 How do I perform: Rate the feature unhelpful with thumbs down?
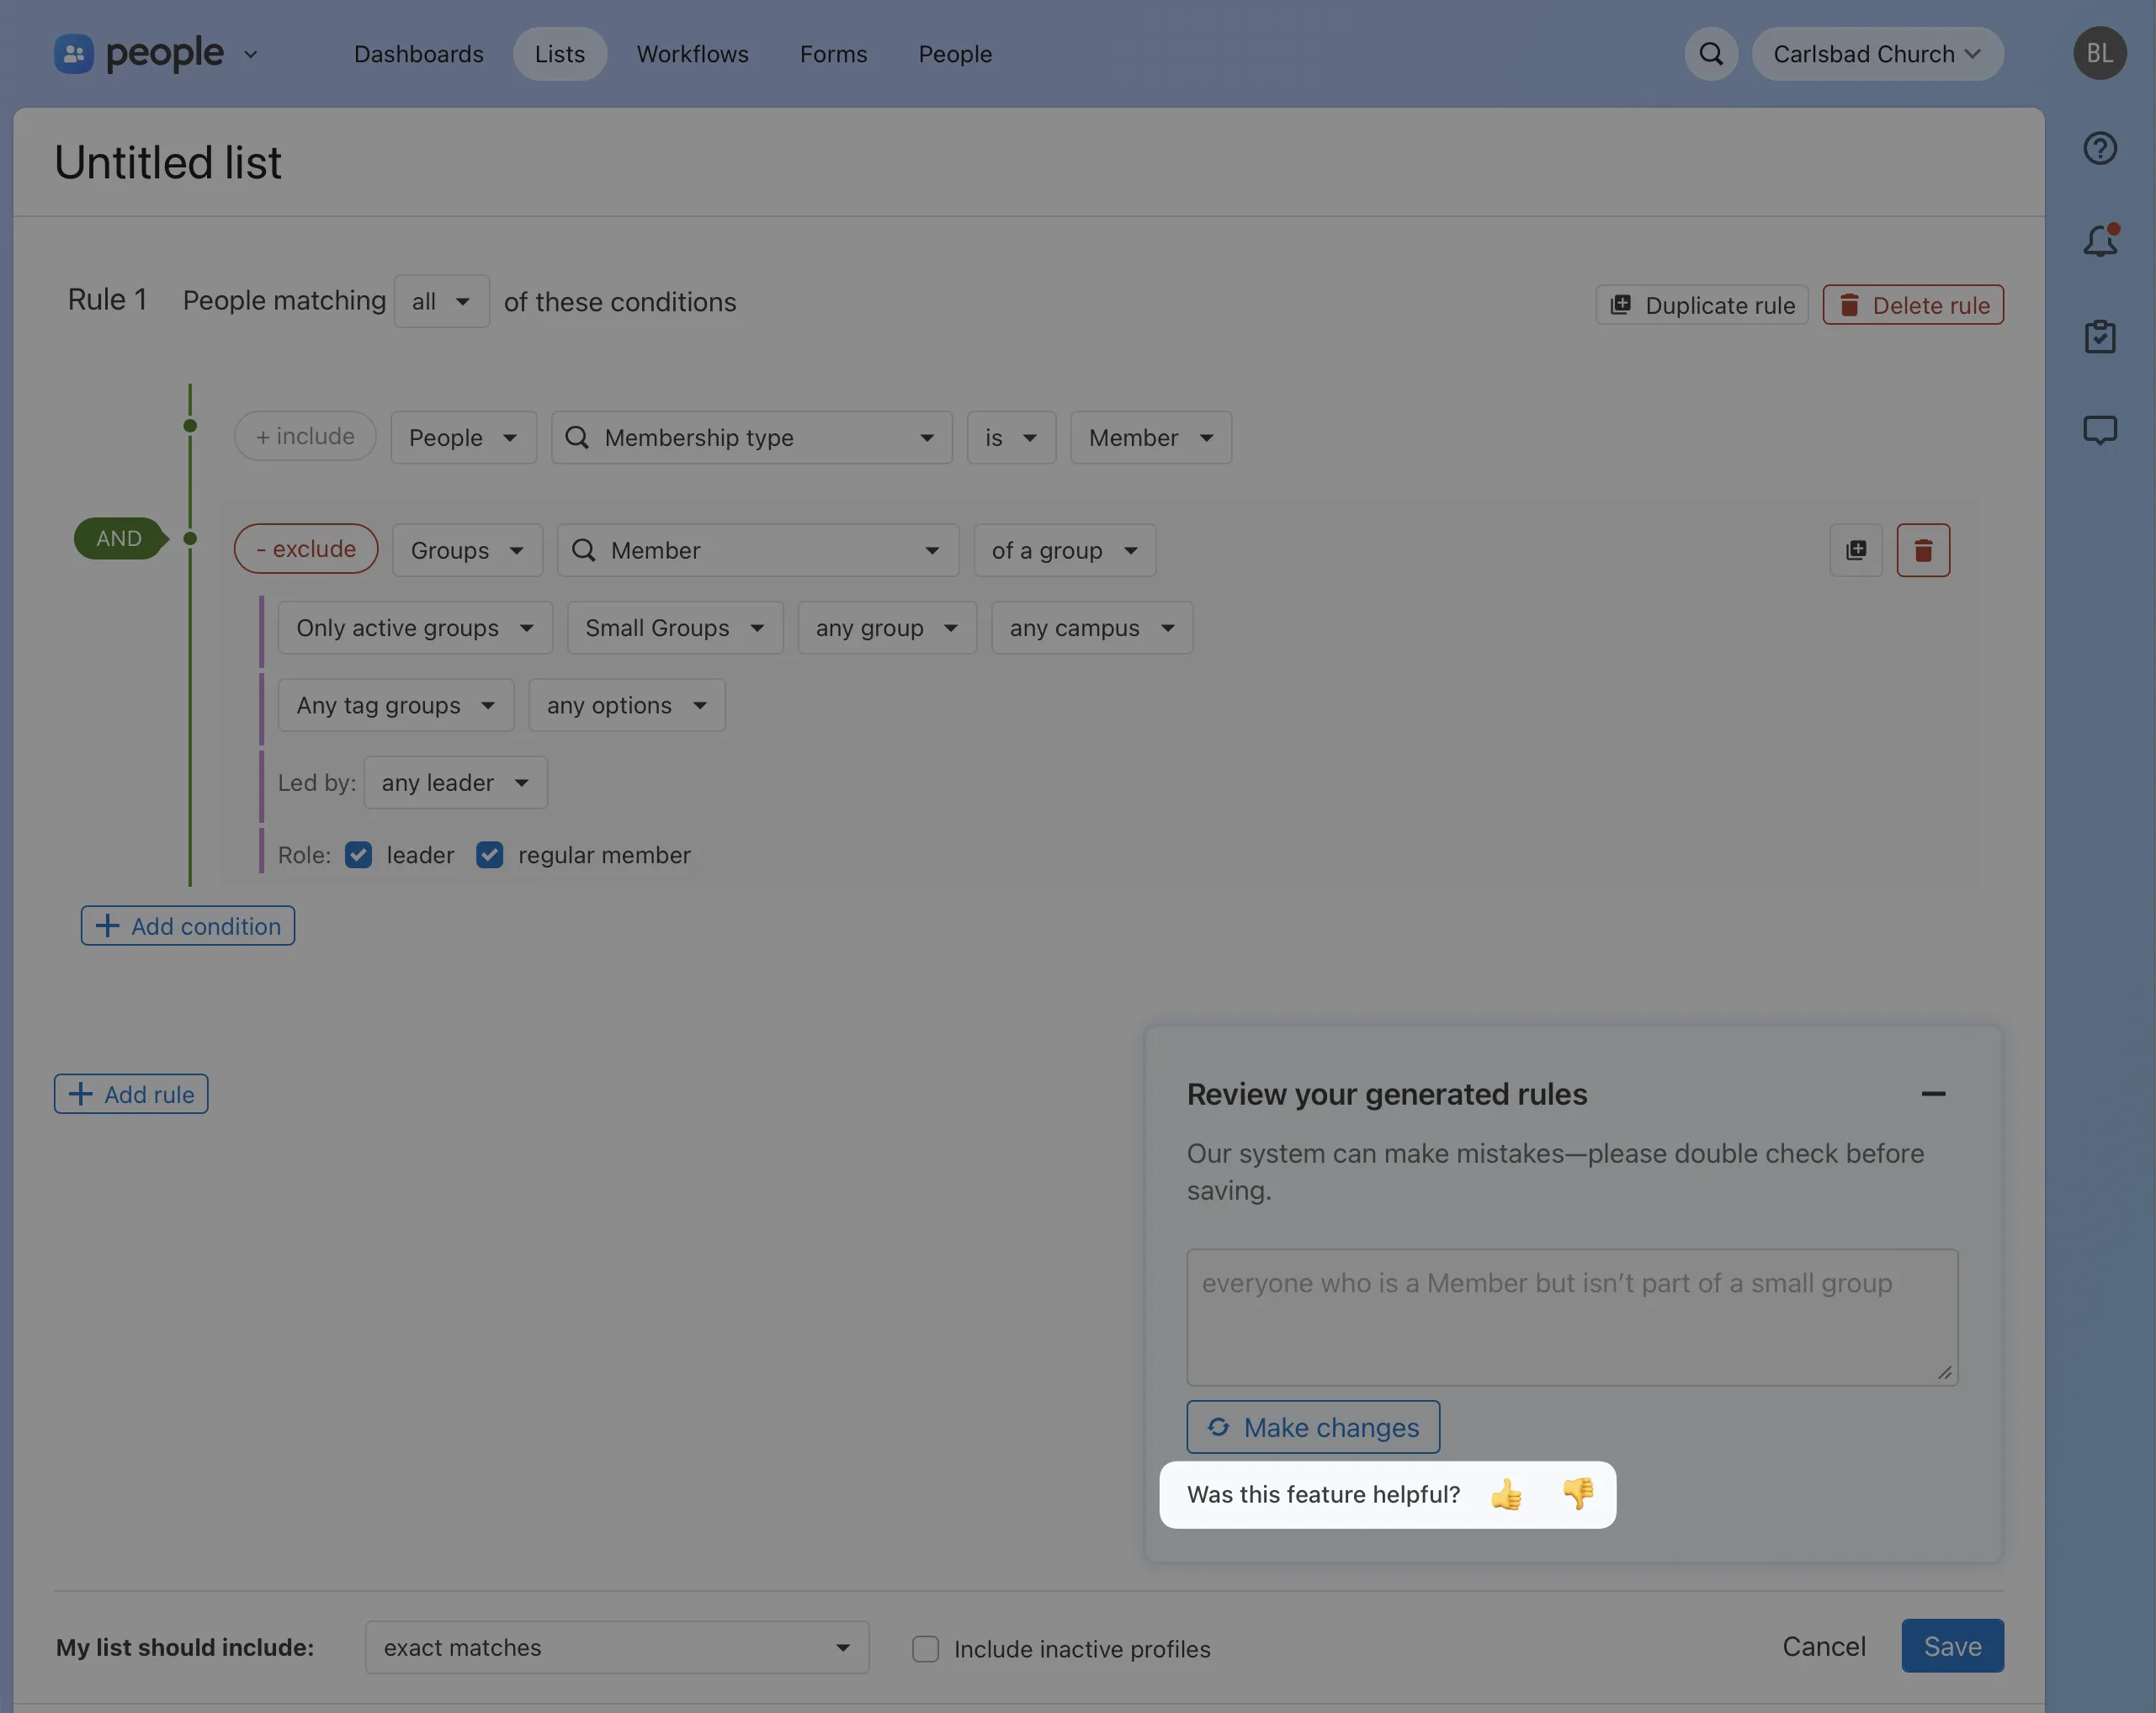pyautogui.click(x=1578, y=1494)
